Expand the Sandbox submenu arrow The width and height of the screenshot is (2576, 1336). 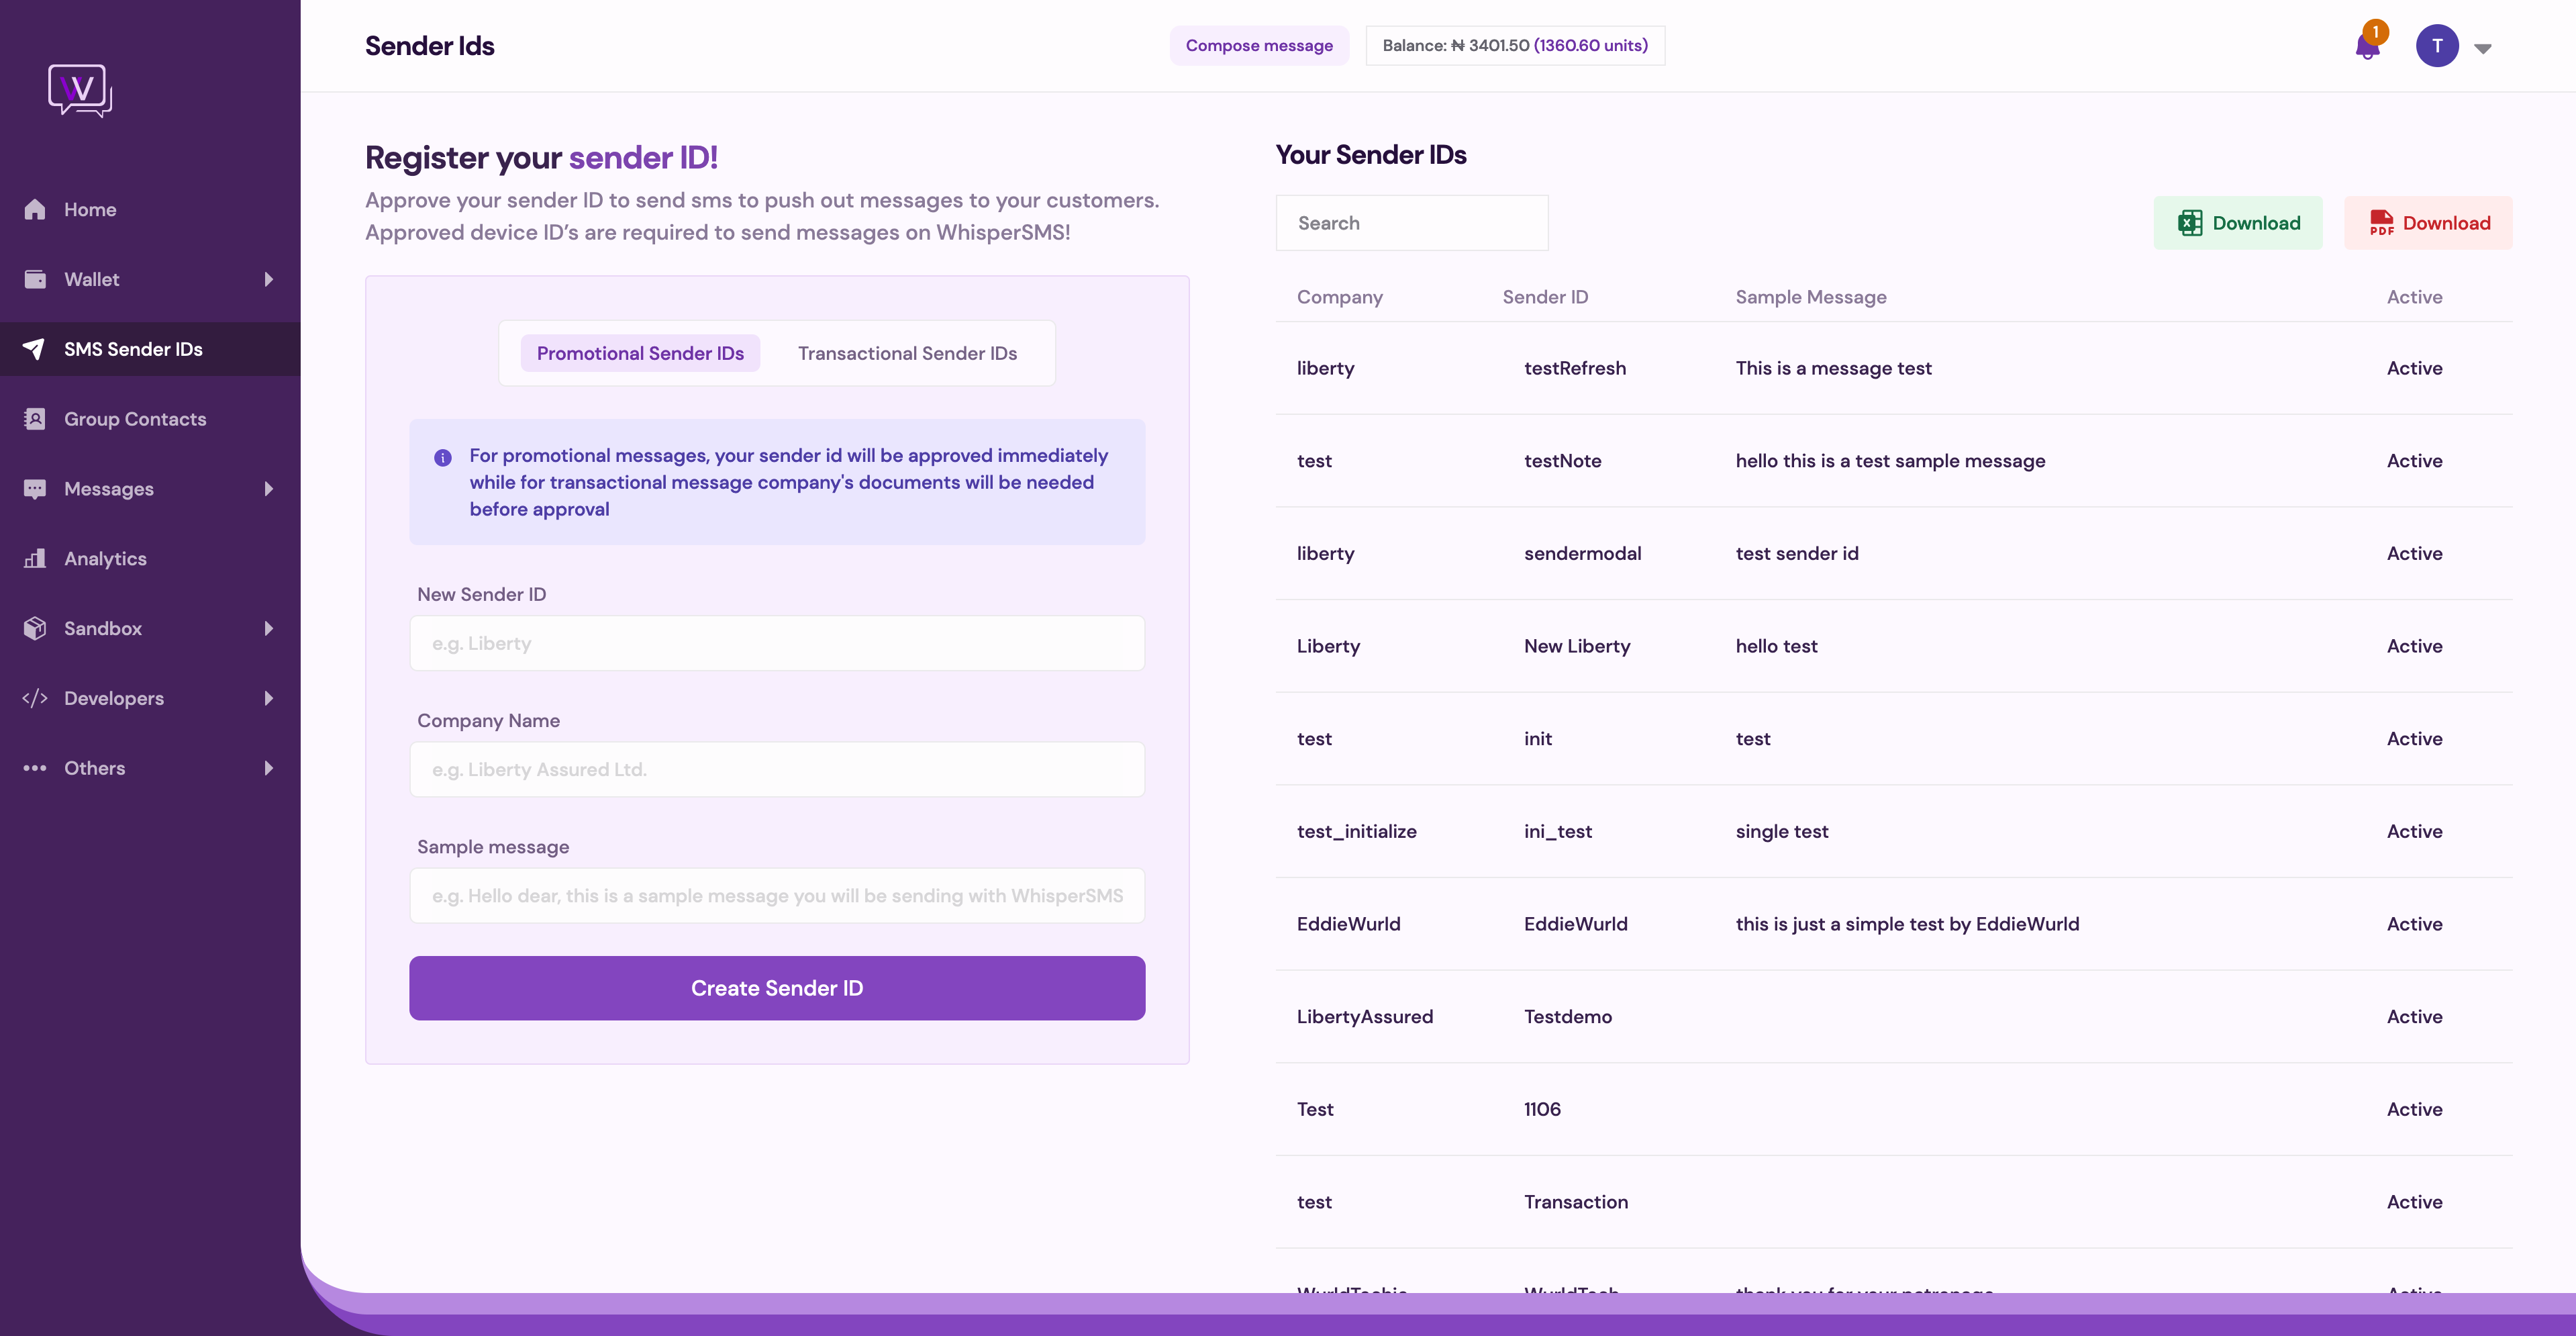pos(269,628)
